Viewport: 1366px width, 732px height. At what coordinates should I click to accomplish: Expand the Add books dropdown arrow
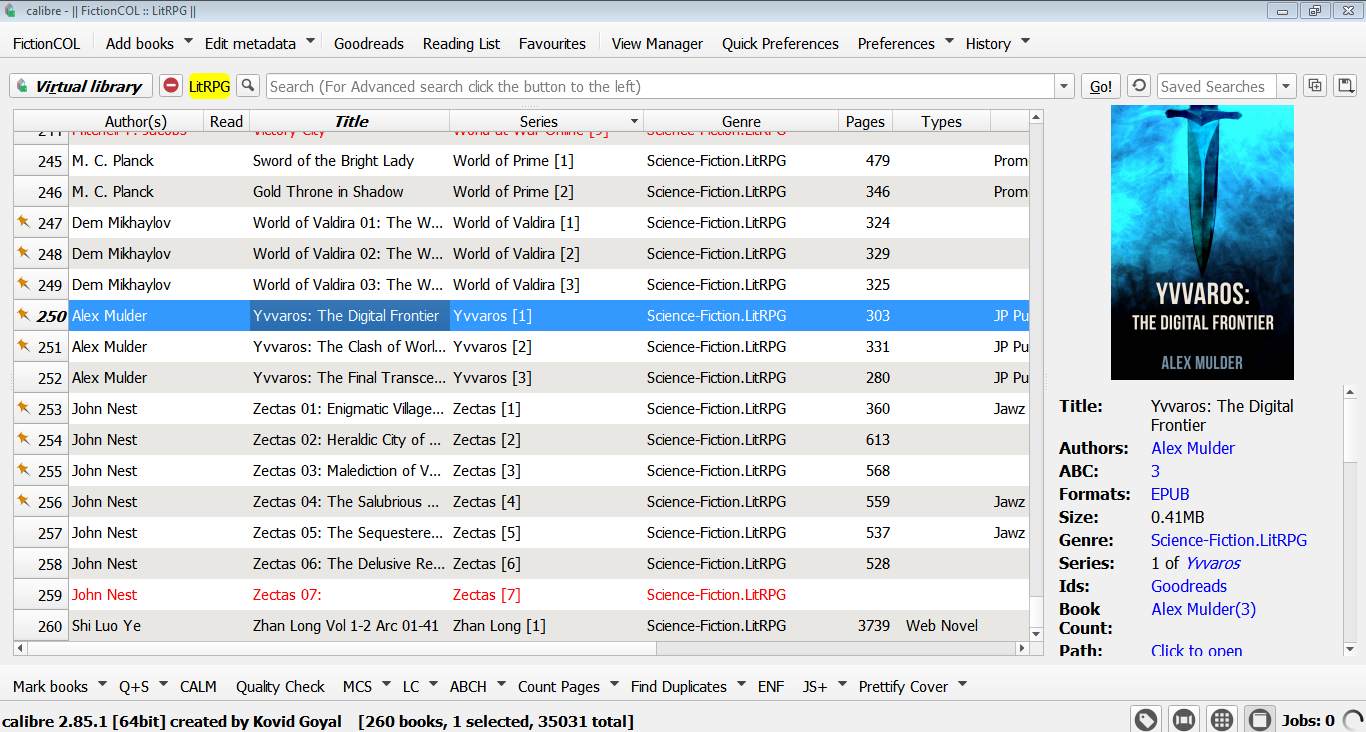(188, 42)
